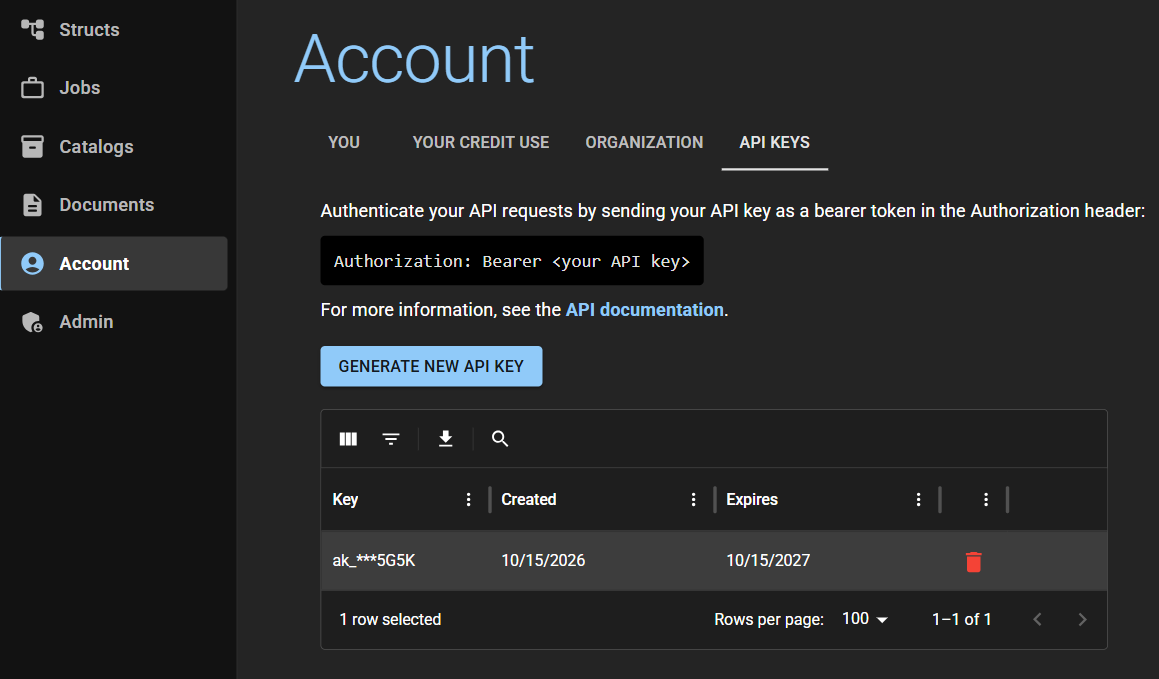Click the ak_***5G5K key cell

(x=374, y=561)
